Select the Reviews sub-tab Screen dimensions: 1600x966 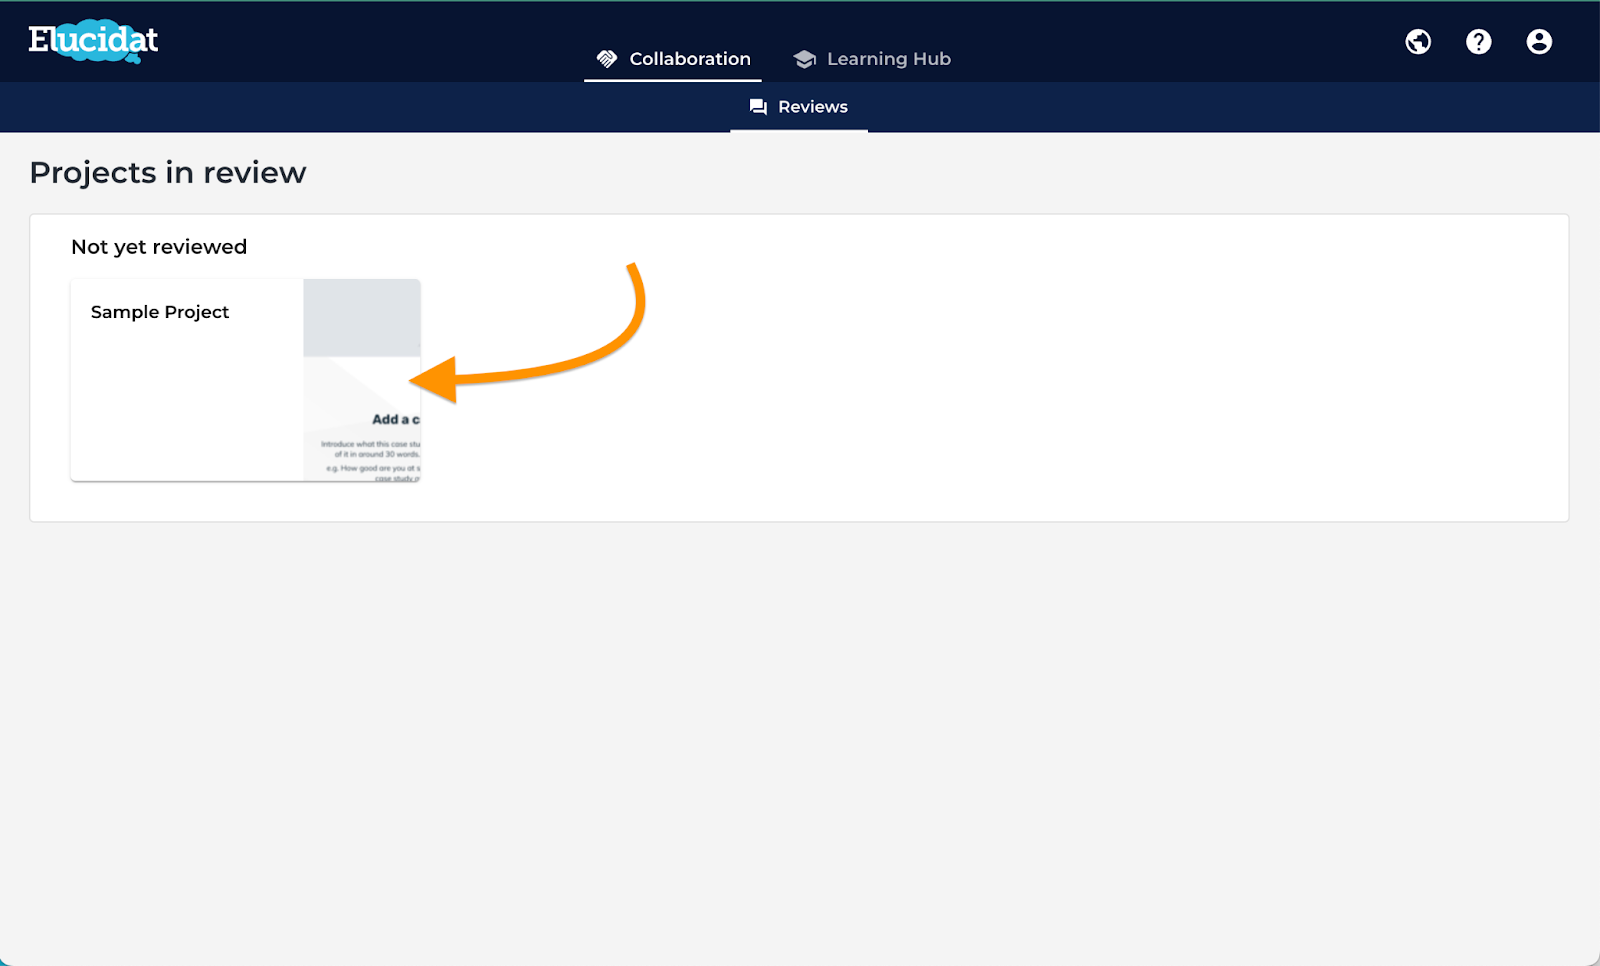(x=799, y=107)
